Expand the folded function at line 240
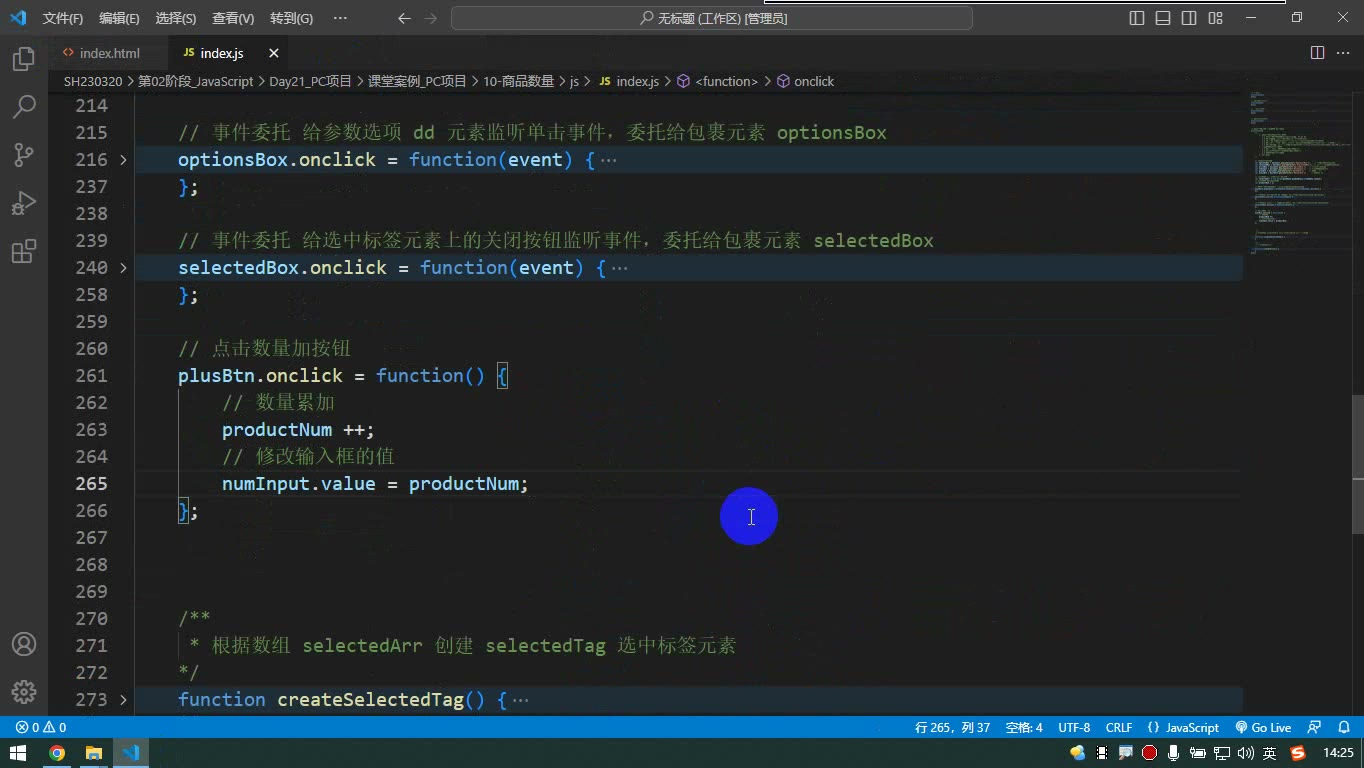Image resolution: width=1364 pixels, height=768 pixels. tap(123, 268)
